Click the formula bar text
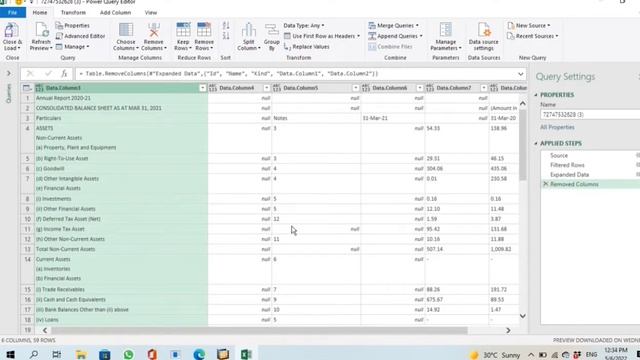The height and width of the screenshot is (360, 640). tap(229, 74)
